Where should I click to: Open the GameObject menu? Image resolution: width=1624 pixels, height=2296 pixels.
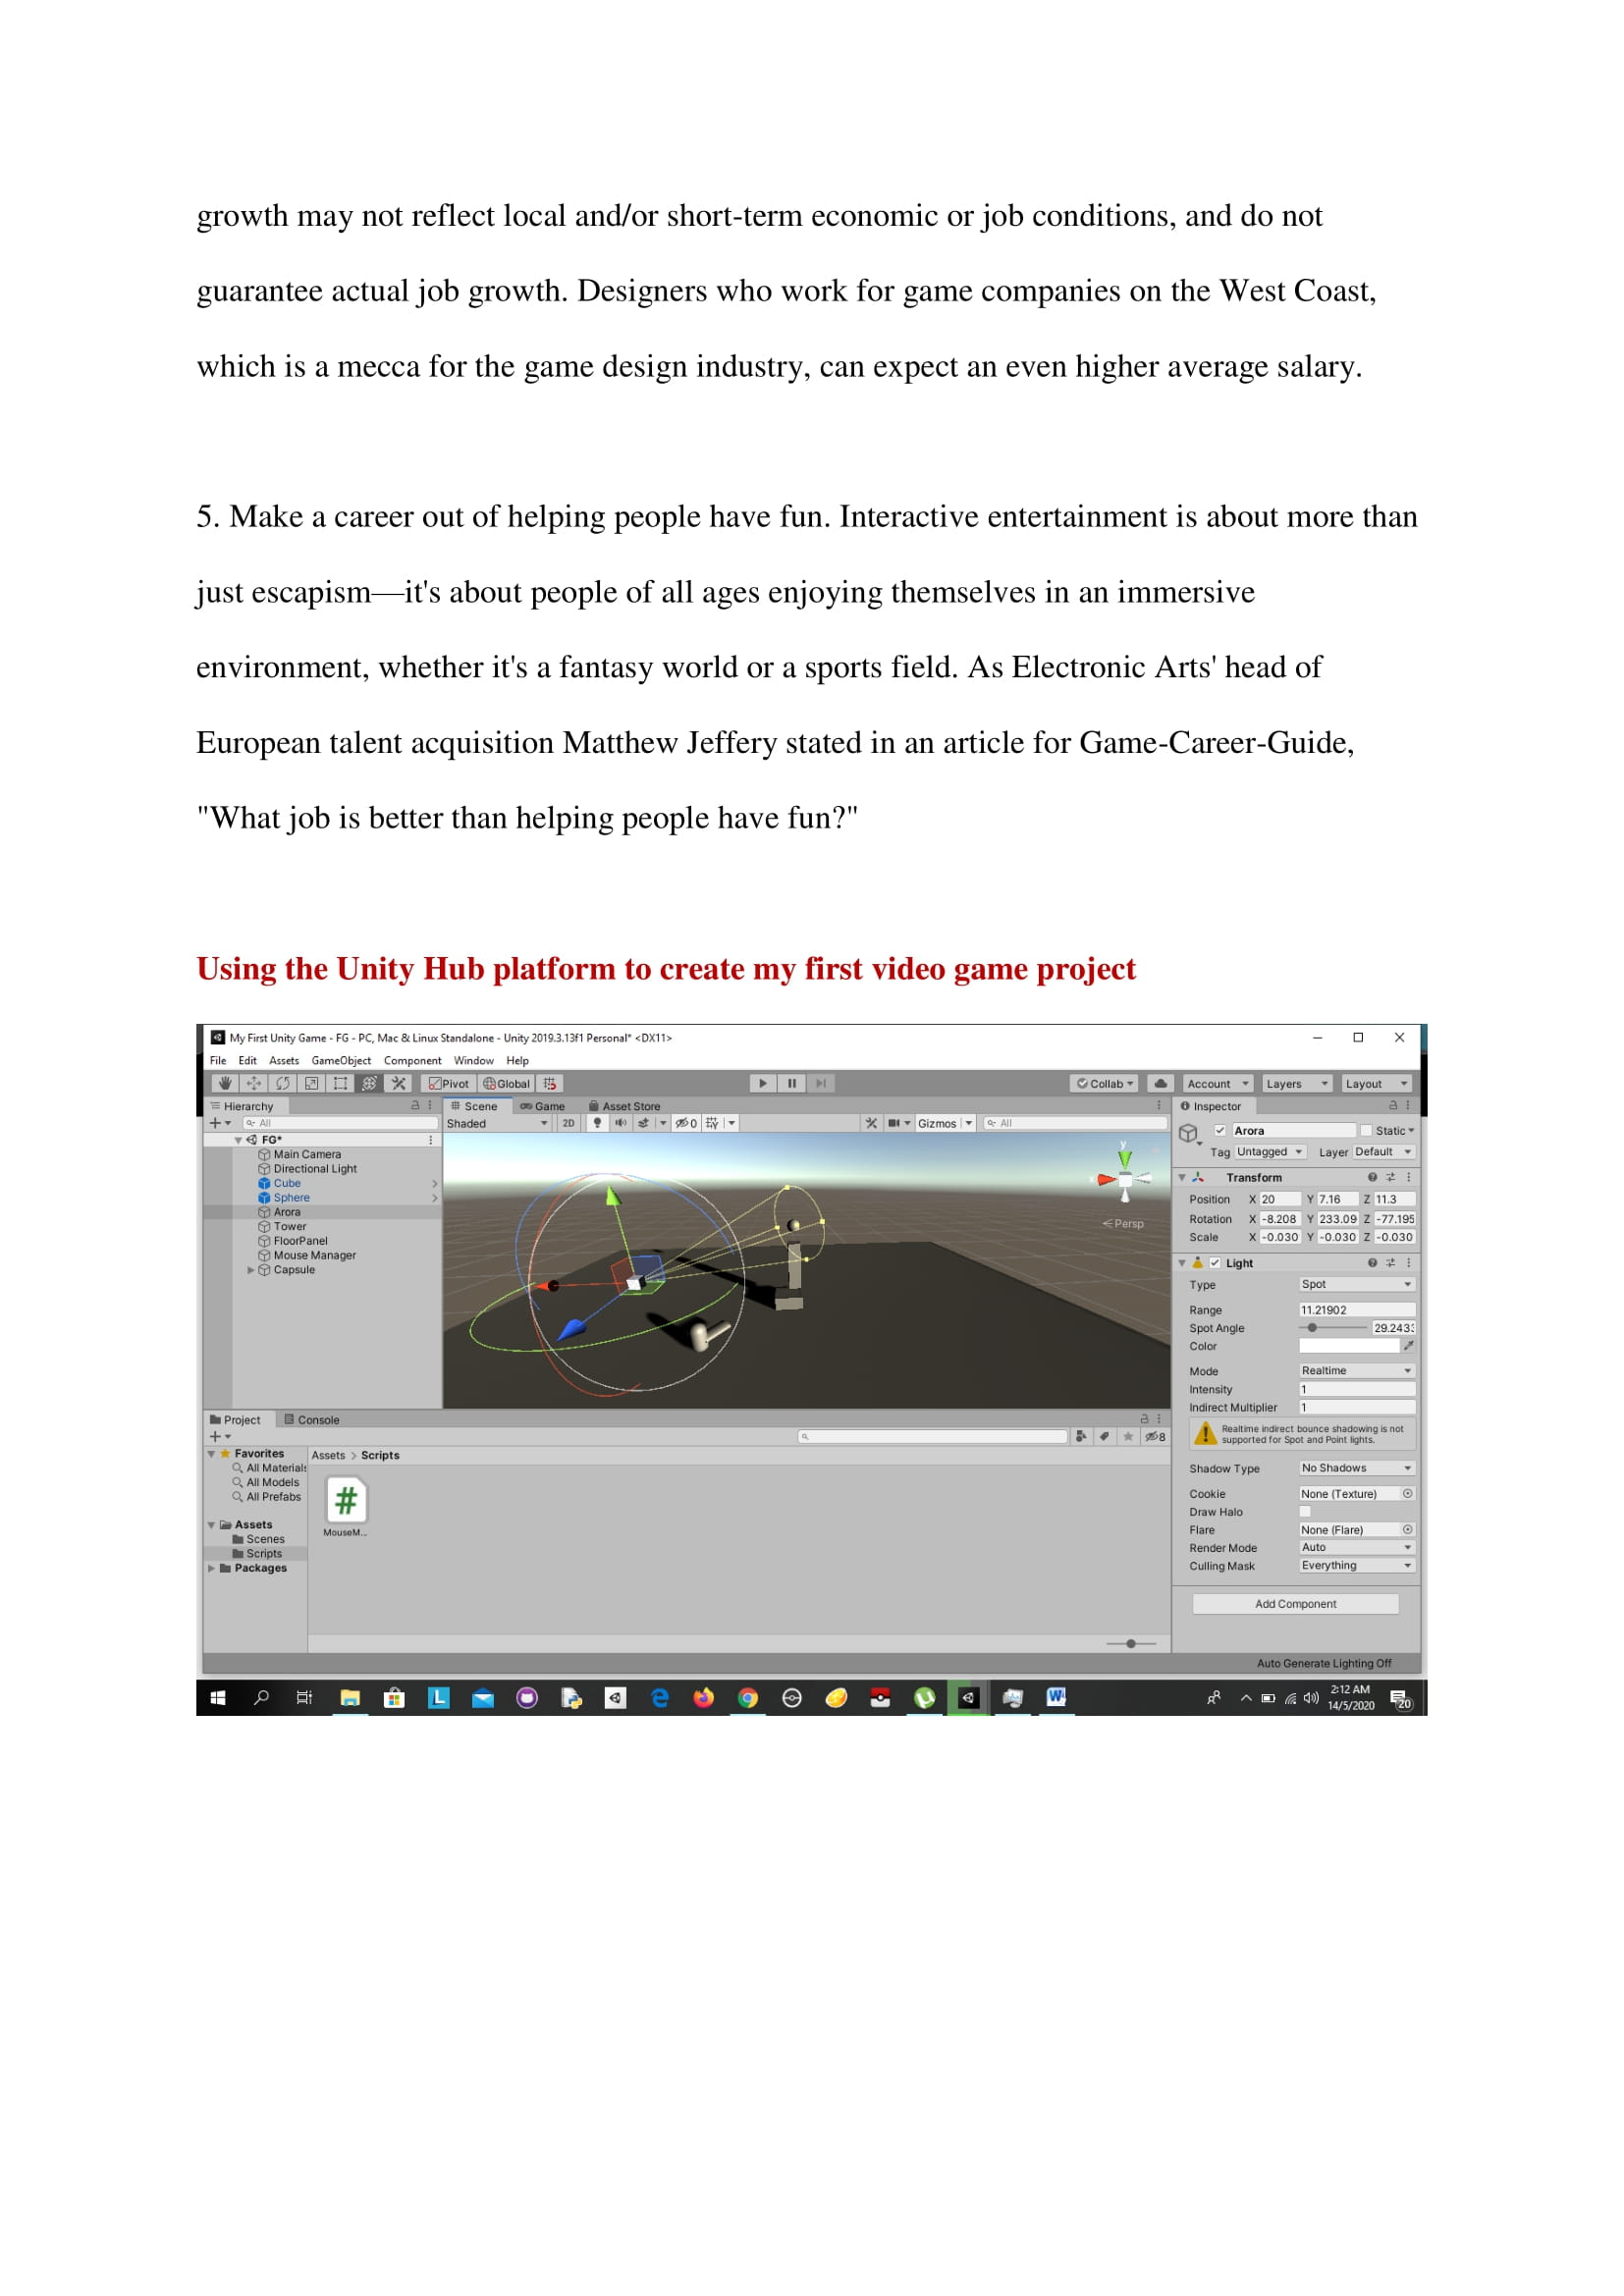click(340, 1060)
